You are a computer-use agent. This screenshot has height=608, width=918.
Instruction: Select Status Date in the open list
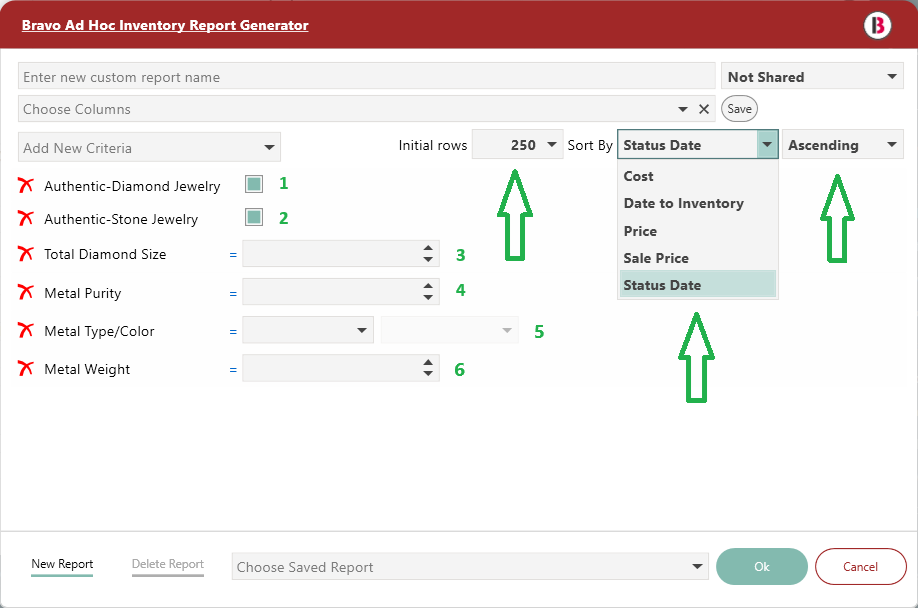tap(697, 285)
